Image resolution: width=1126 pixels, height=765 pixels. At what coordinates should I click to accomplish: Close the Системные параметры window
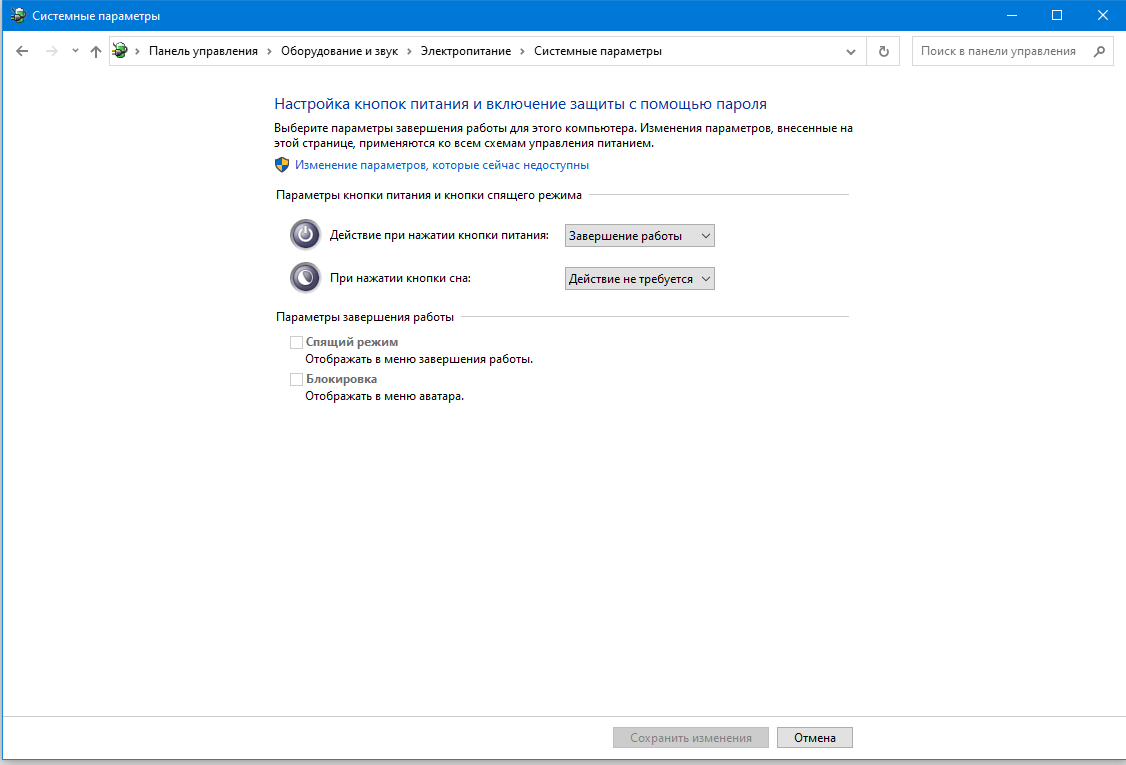point(1102,15)
